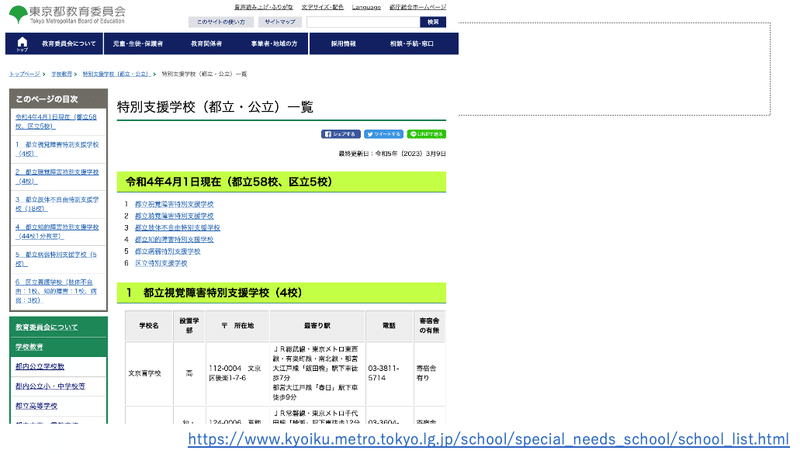
Task: Click sidebar link 2 都立聴覚障害特別支援学校(4校)
Action: click(57, 176)
